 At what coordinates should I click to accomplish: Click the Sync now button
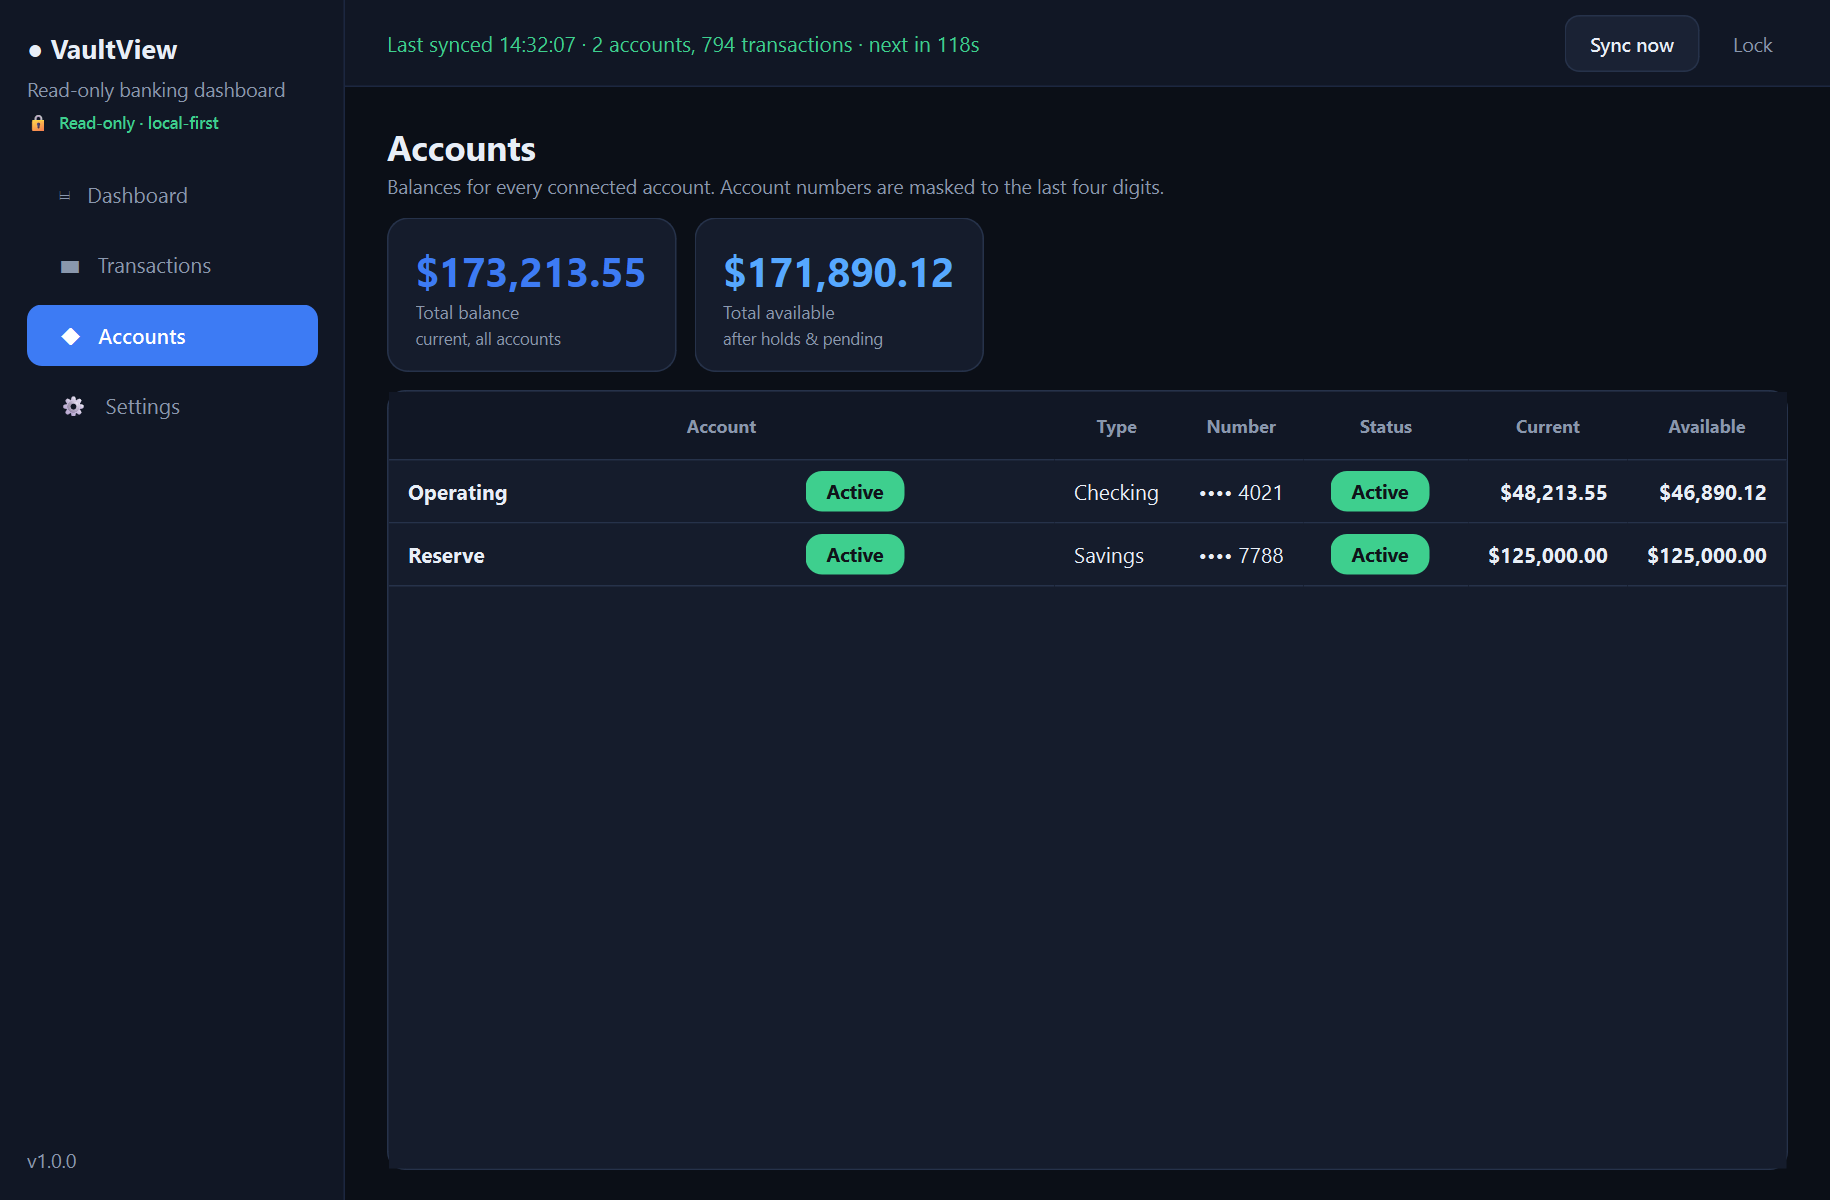point(1631,45)
